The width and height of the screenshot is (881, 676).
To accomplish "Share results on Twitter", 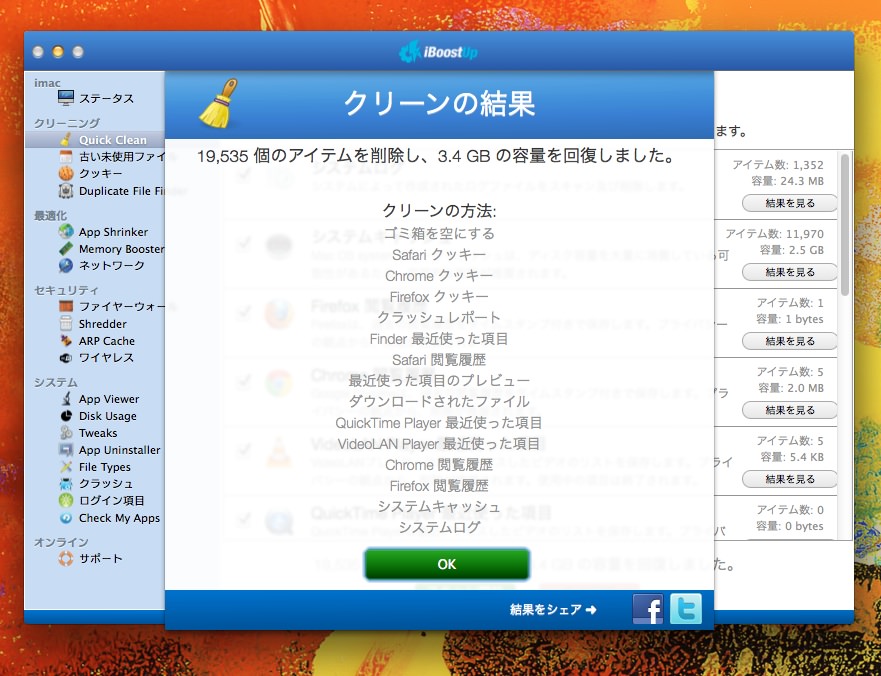I will tap(686, 609).
